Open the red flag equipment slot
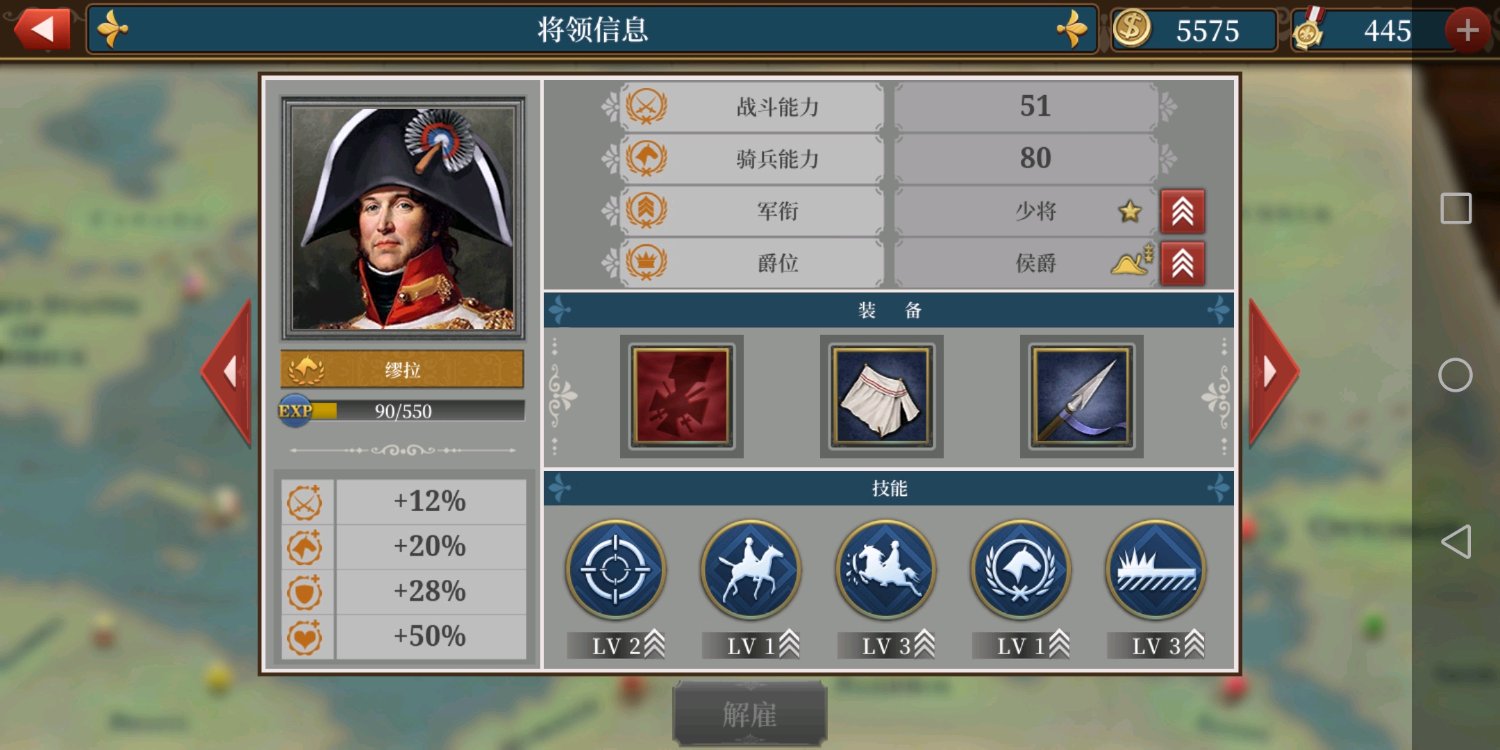 click(x=682, y=397)
